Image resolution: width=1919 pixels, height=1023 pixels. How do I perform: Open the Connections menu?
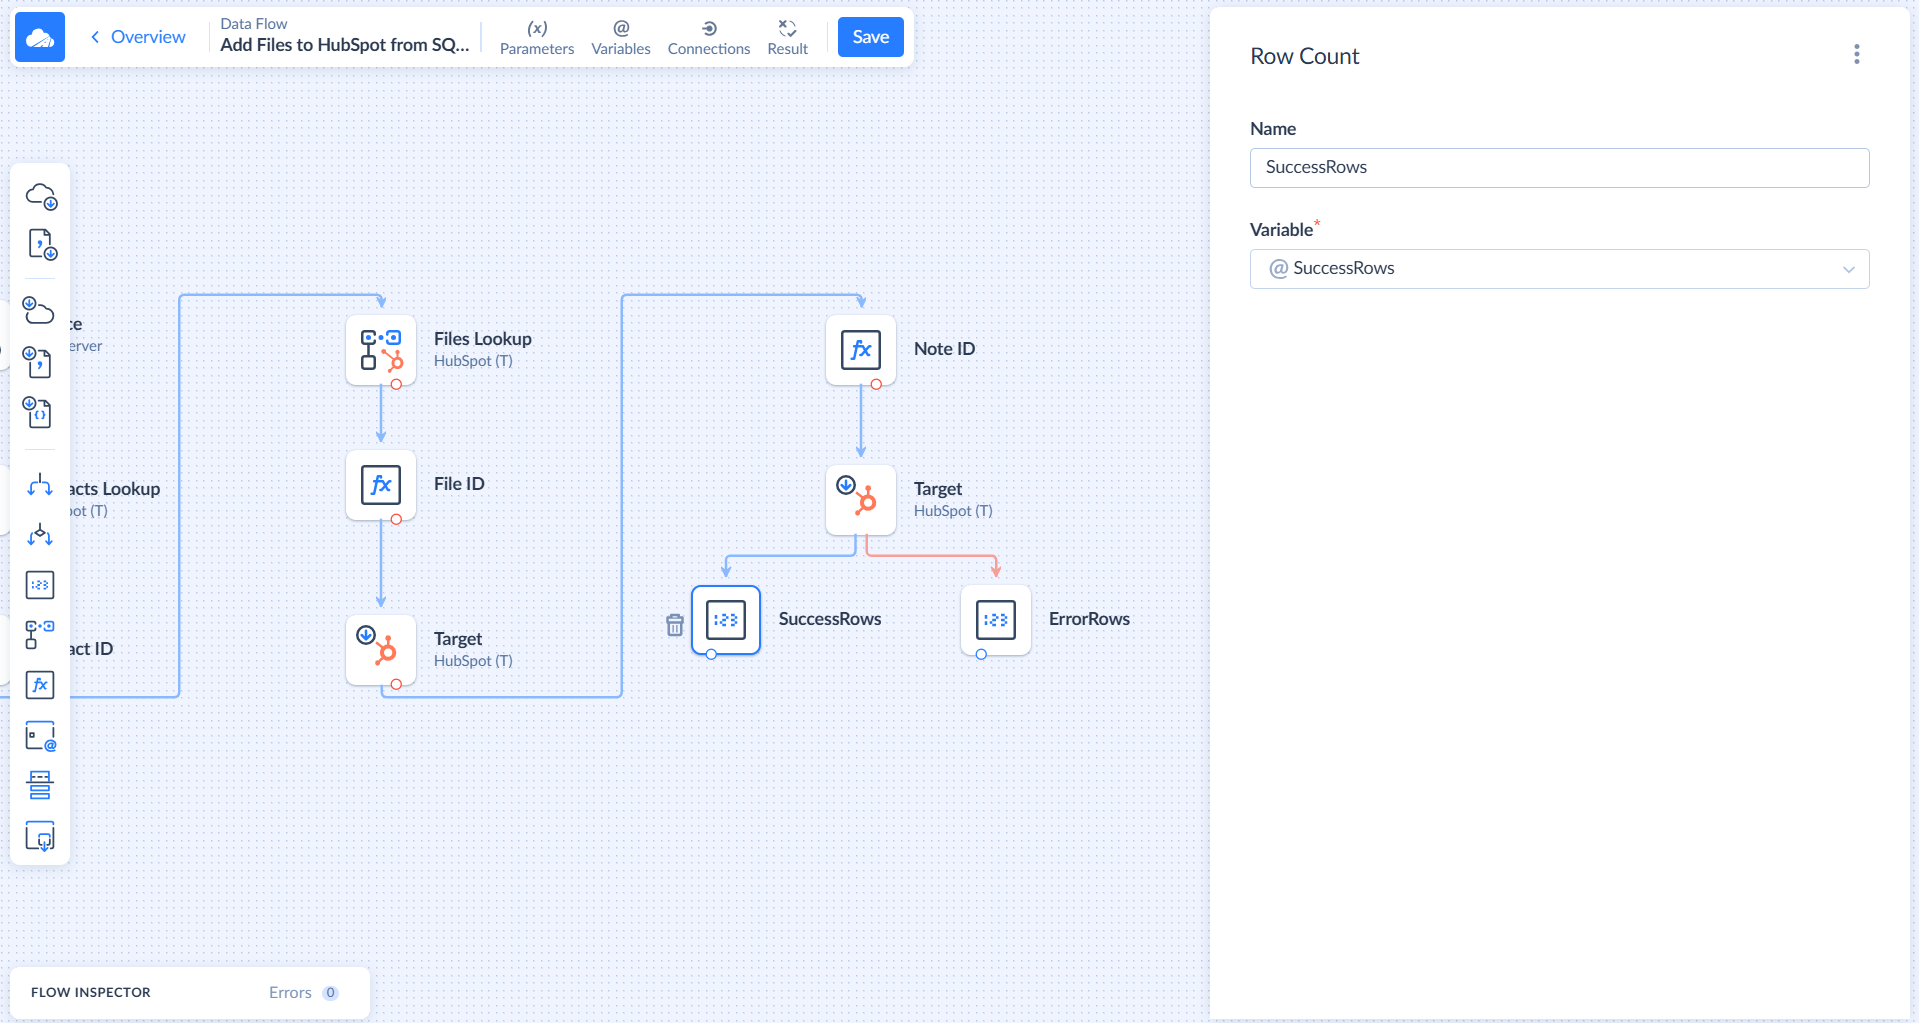click(708, 38)
